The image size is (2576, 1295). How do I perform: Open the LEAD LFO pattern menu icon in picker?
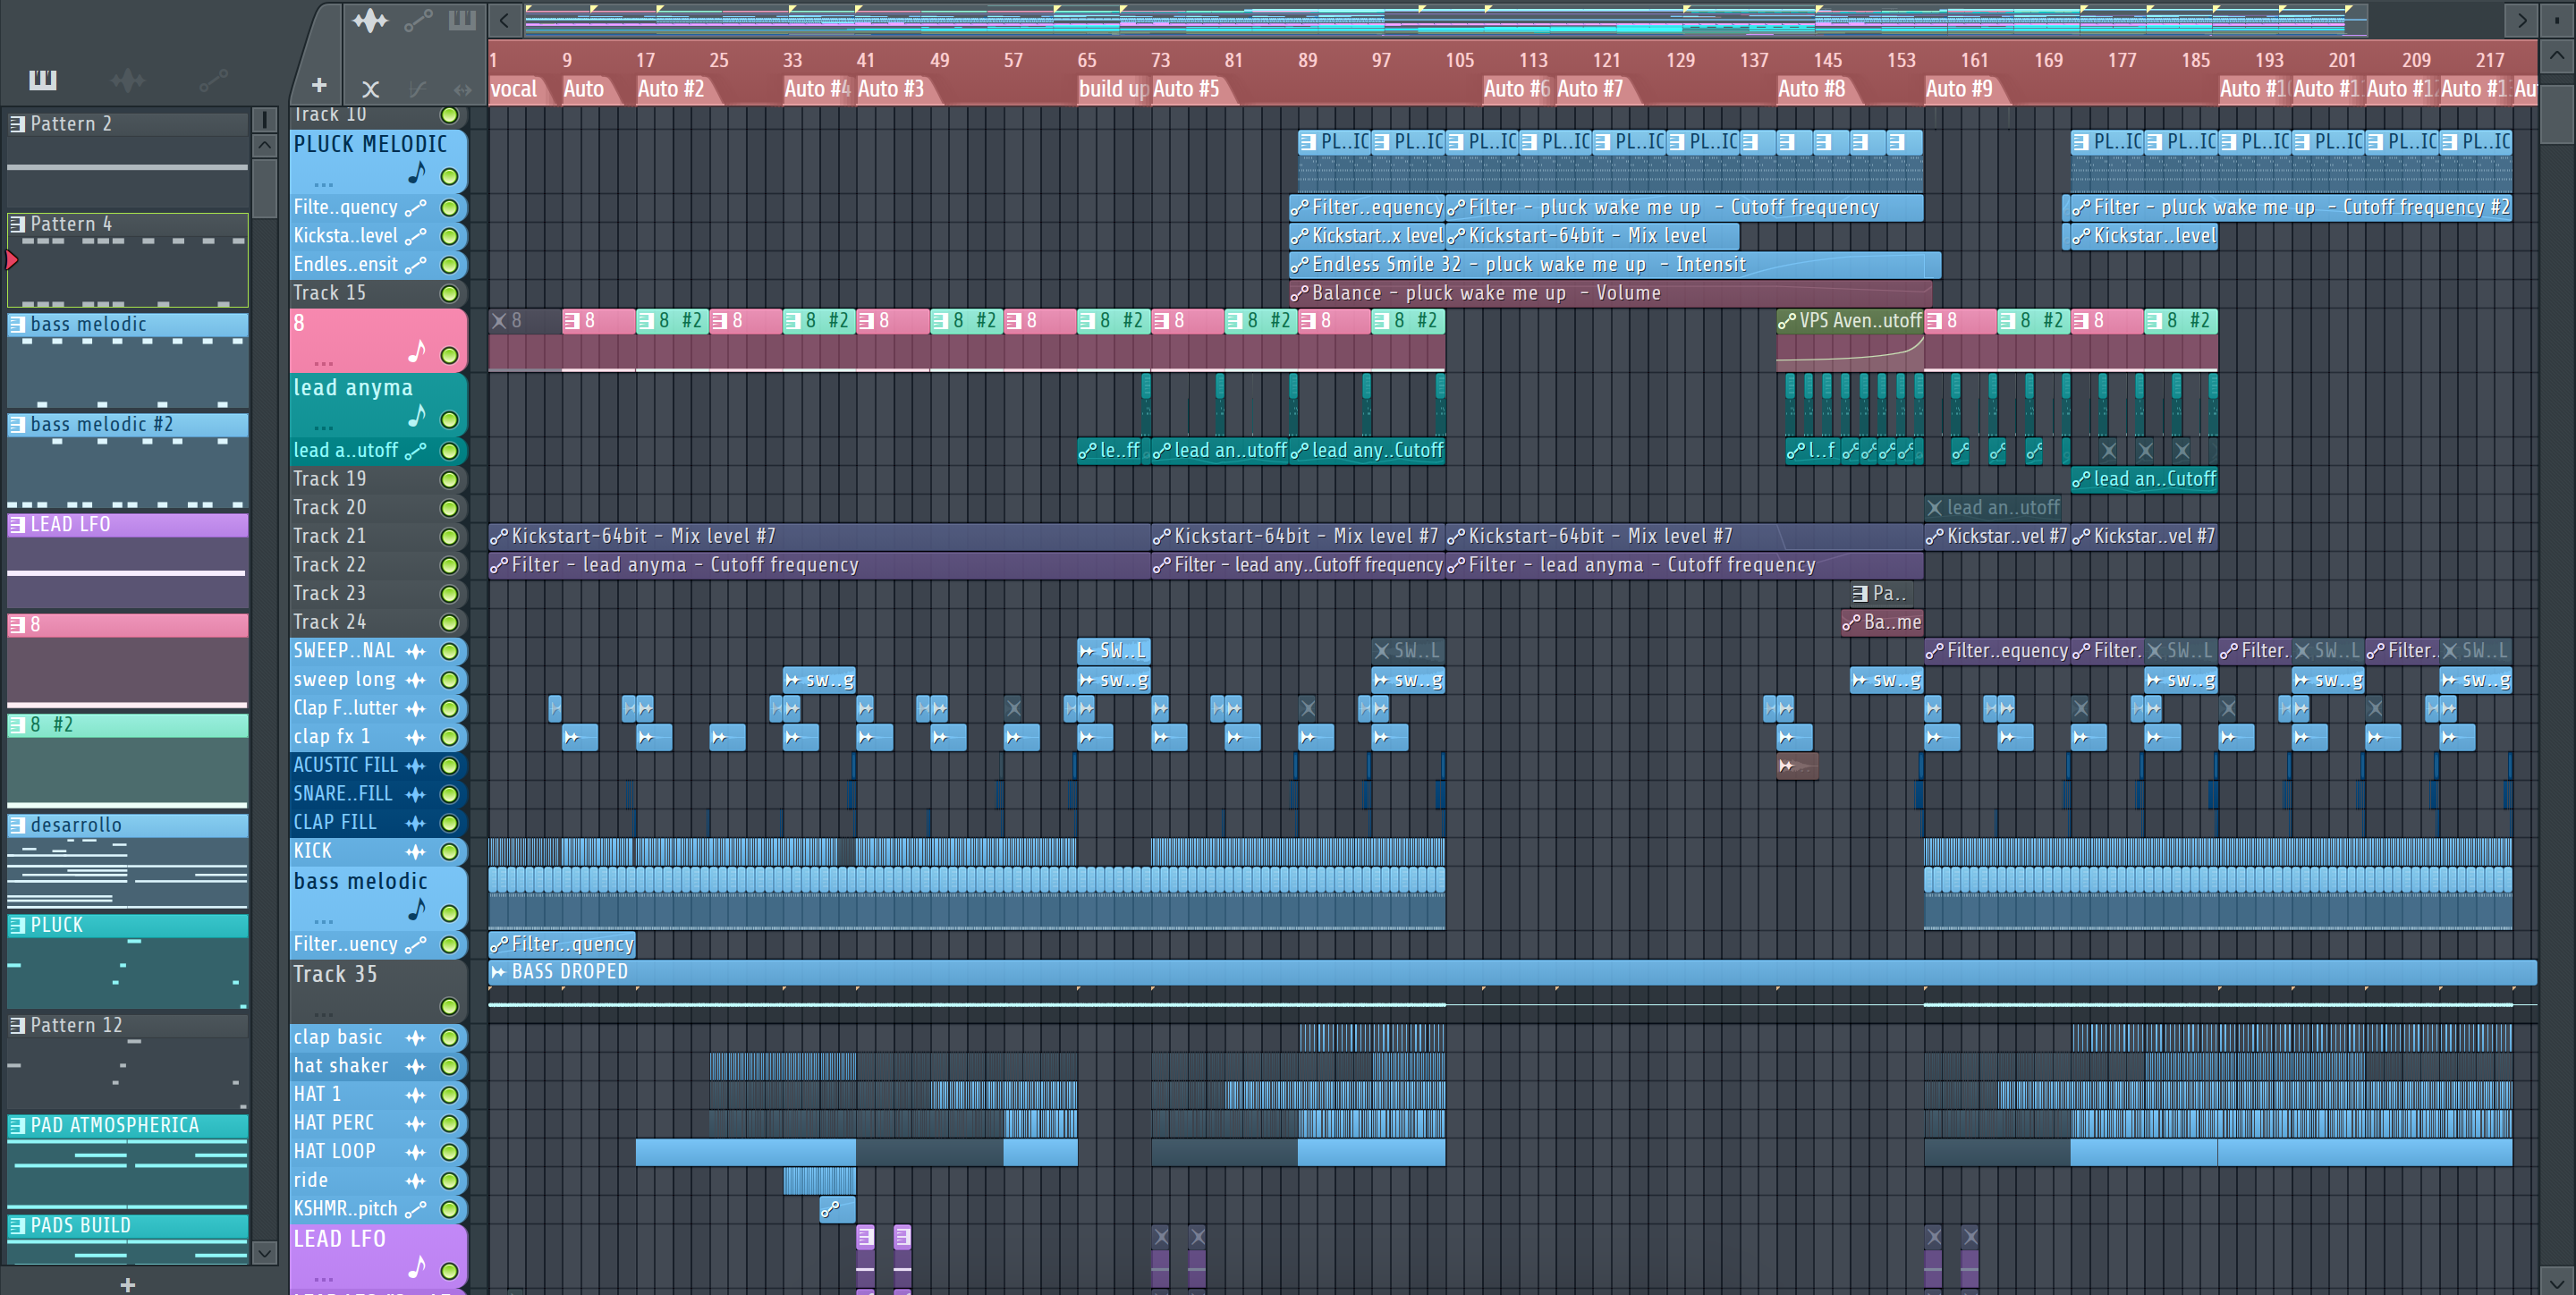point(18,524)
